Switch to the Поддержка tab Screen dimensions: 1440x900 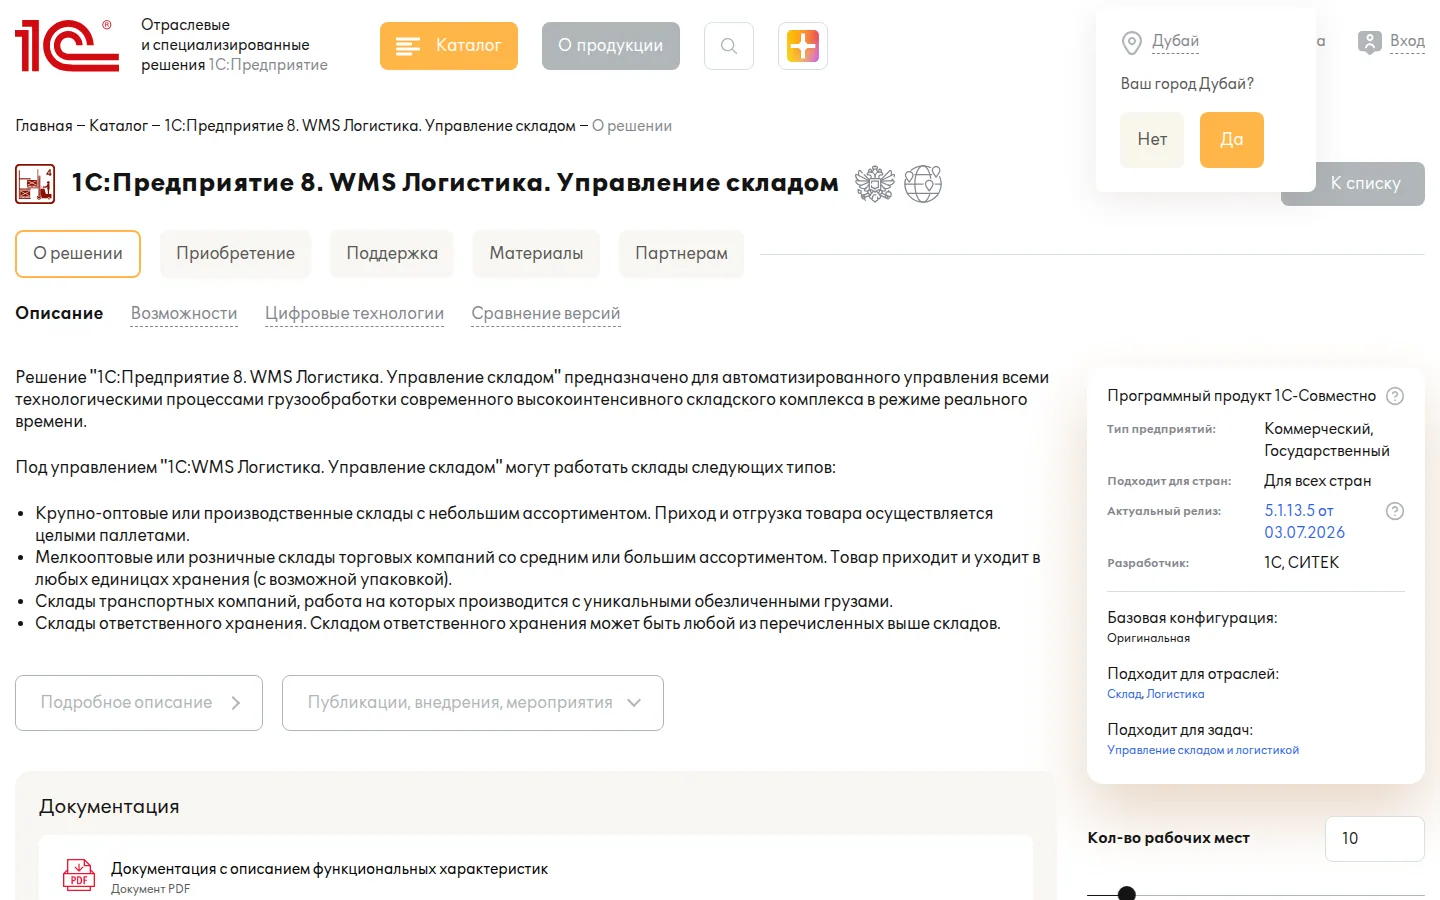click(x=392, y=254)
